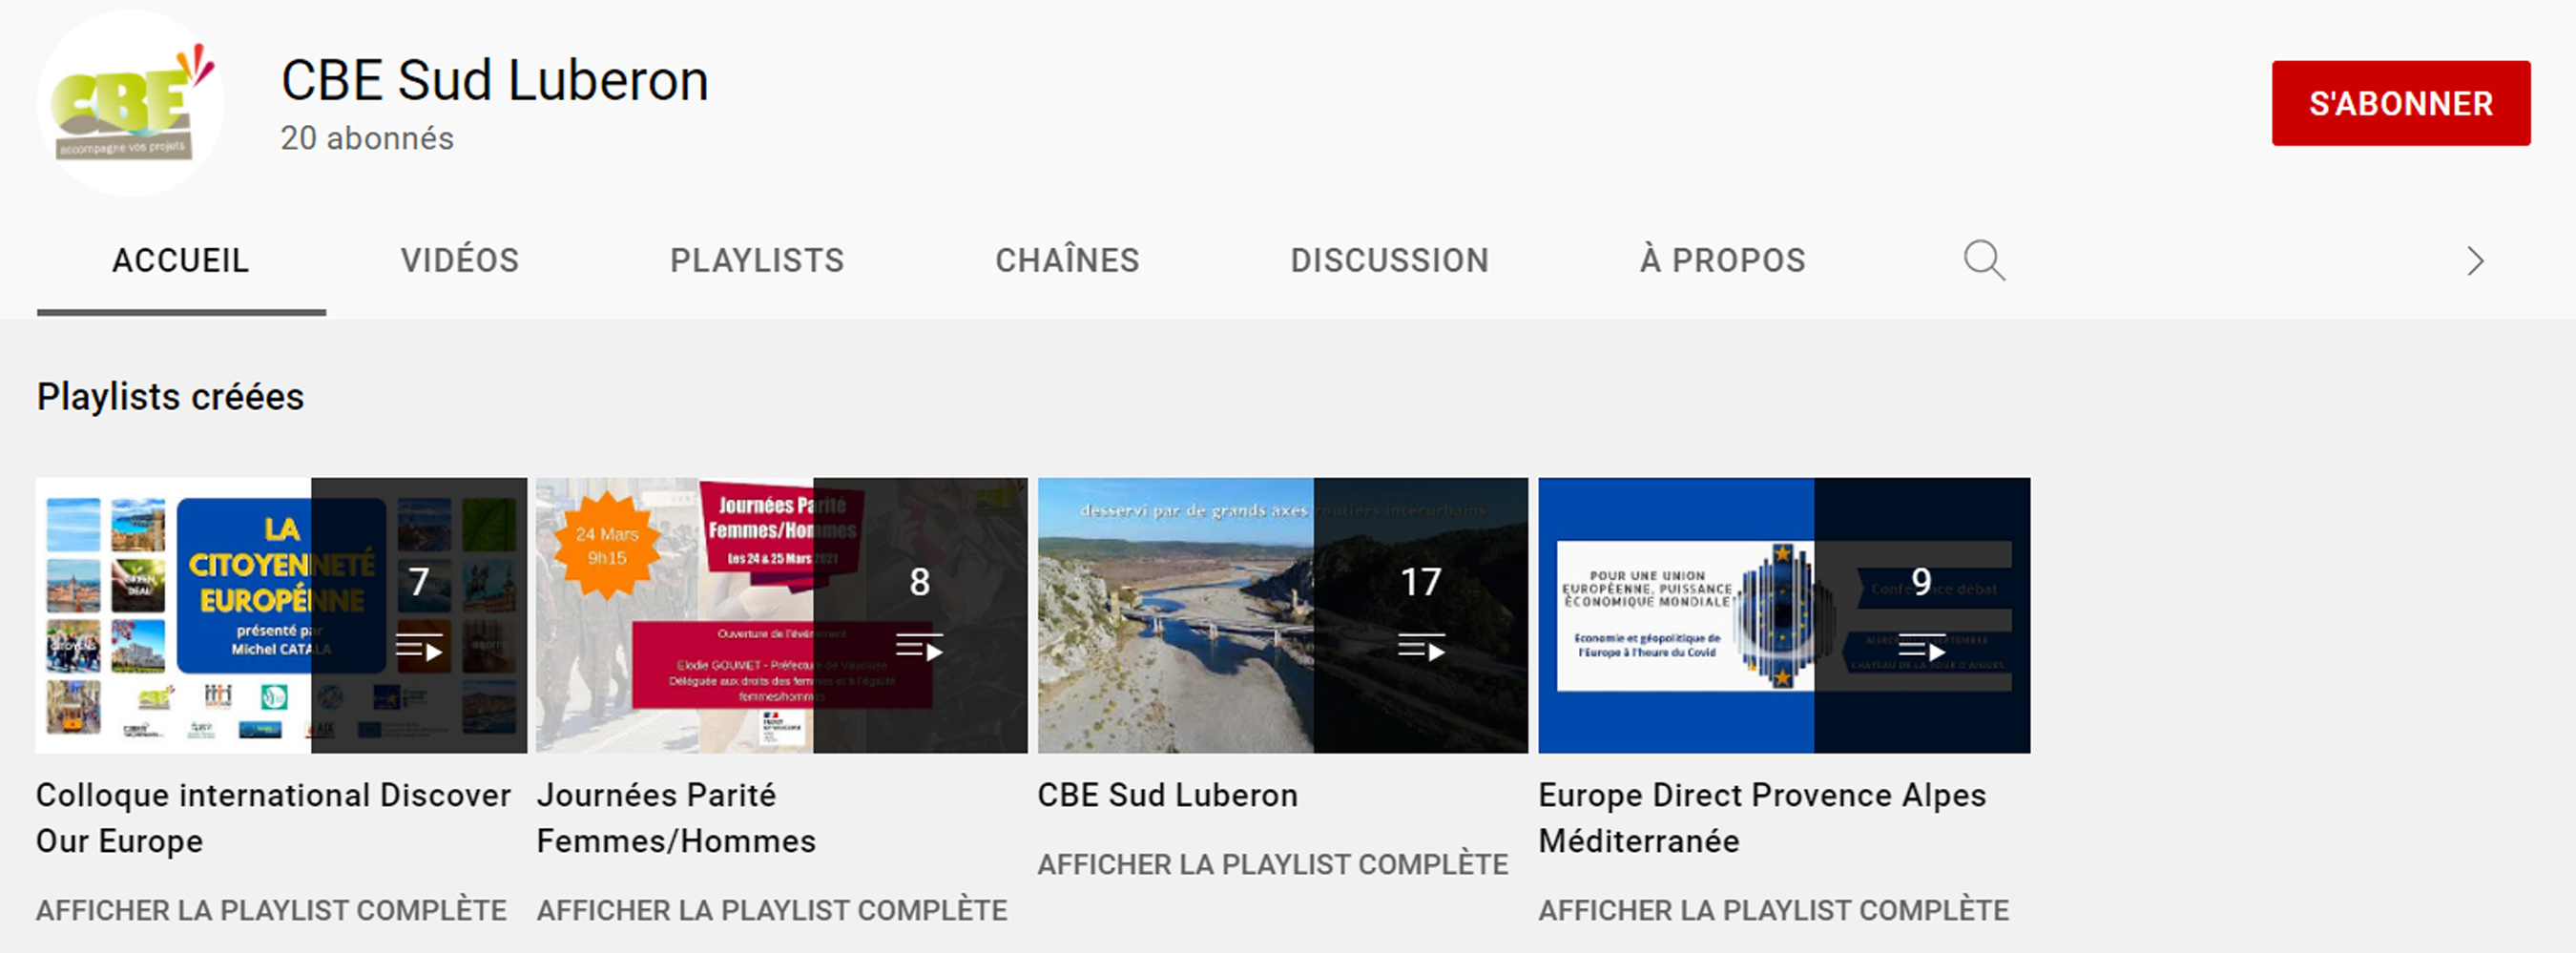Click the Playlists créées section heading
Viewport: 2576px width, 953px height.
(x=170, y=397)
